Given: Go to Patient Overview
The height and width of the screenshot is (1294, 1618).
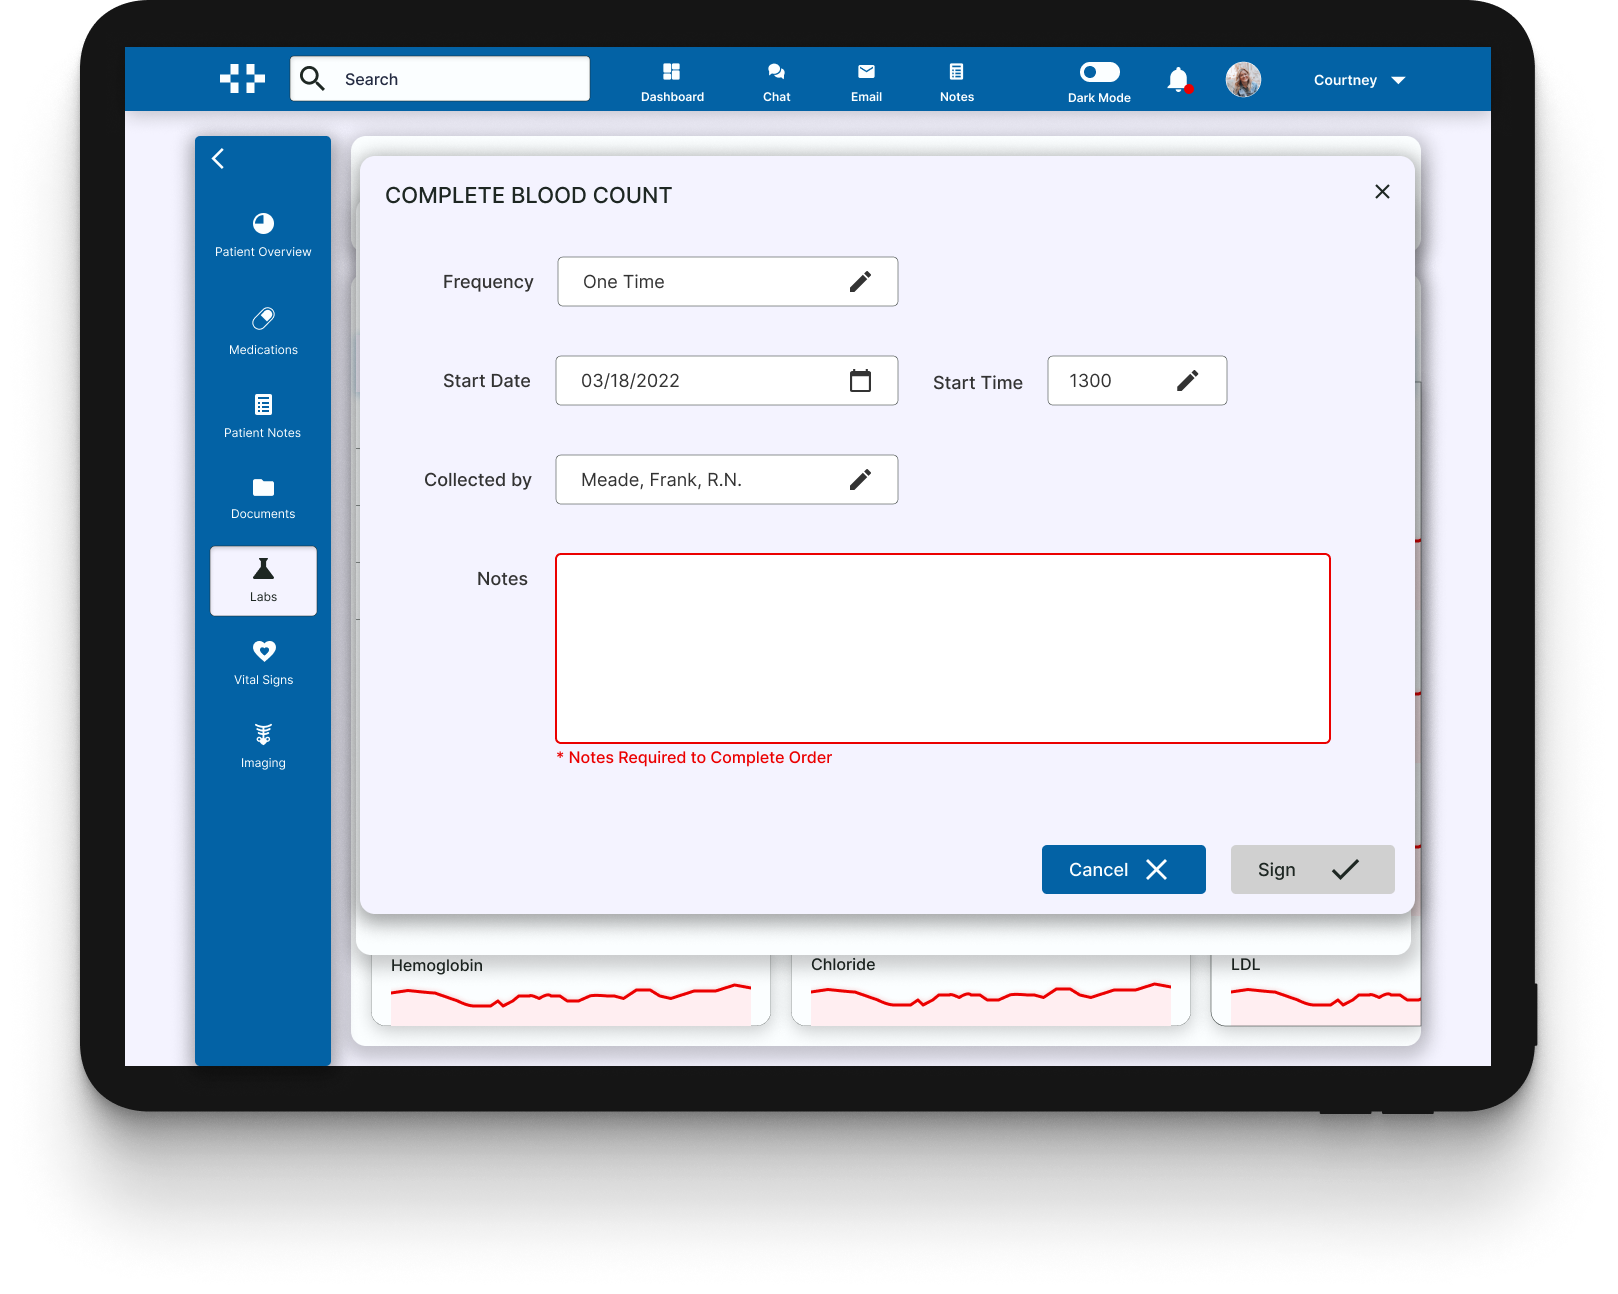Looking at the screenshot, I should 263,235.
